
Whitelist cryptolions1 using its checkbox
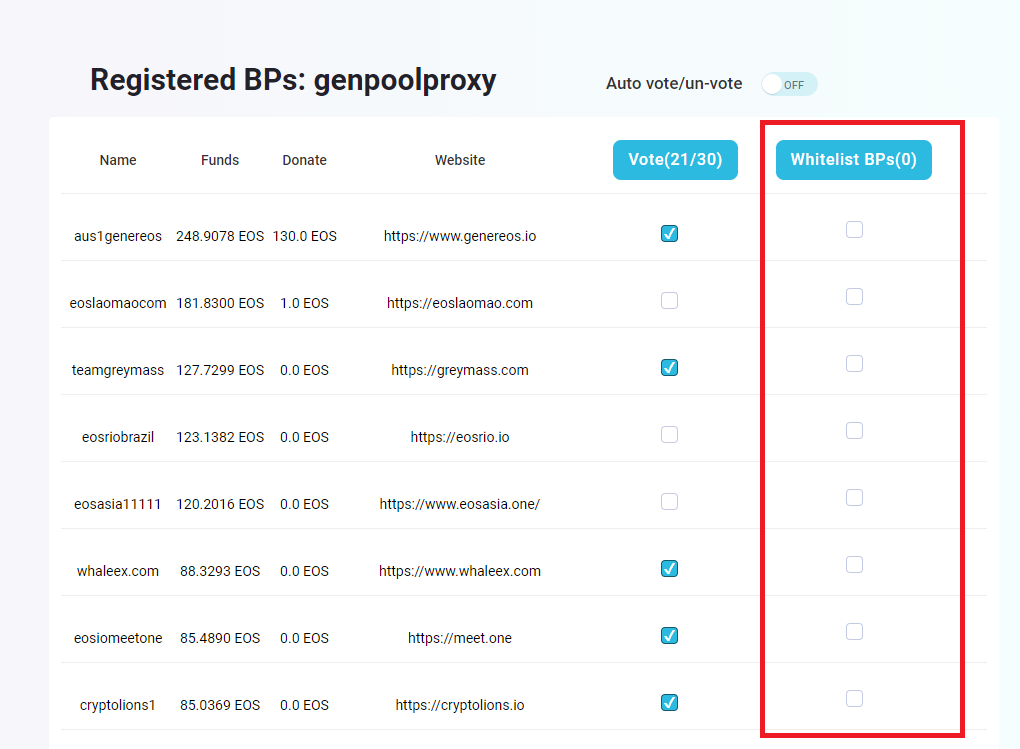(x=854, y=699)
